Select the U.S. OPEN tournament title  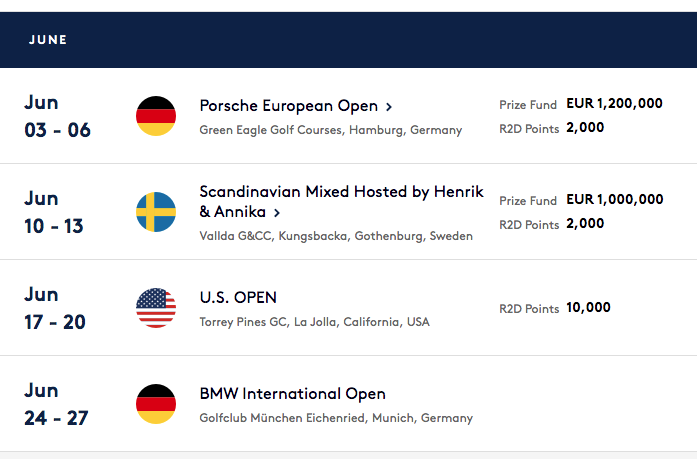click(238, 298)
